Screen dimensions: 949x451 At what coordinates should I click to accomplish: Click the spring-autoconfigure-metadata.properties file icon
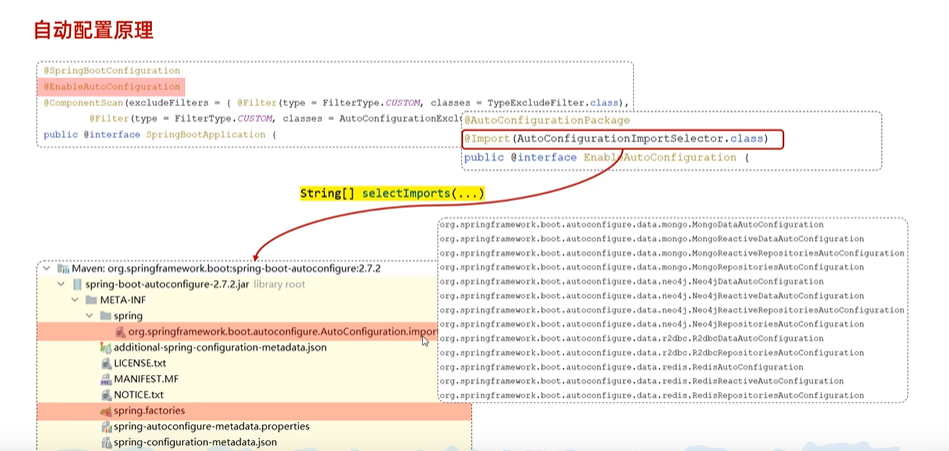(x=107, y=426)
